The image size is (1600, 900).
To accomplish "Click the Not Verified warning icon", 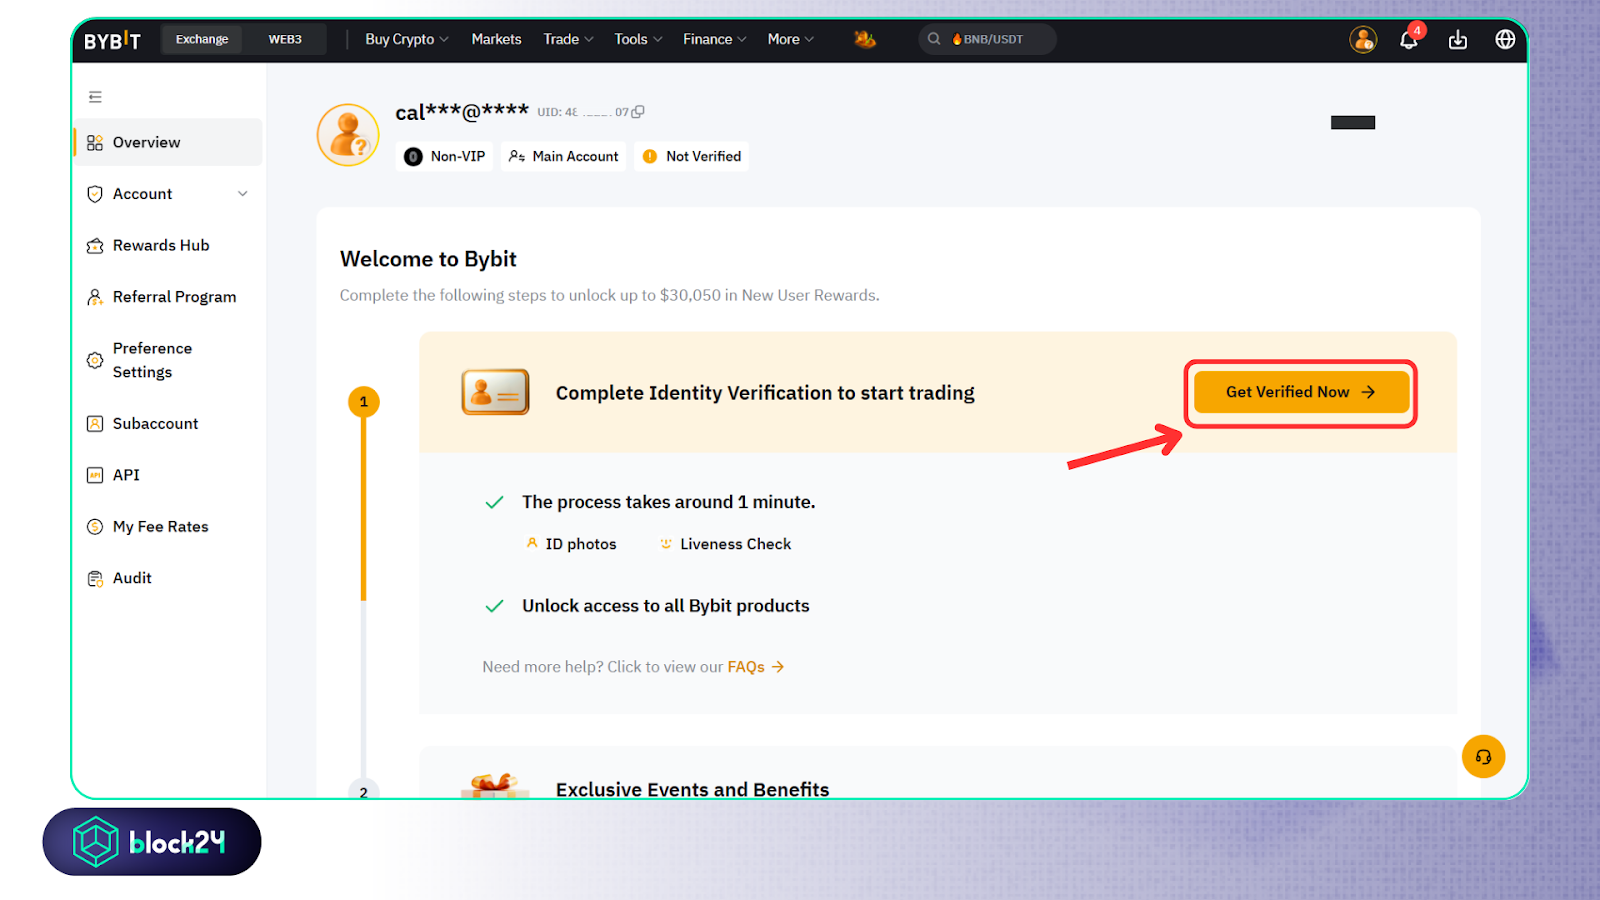I will click(650, 157).
